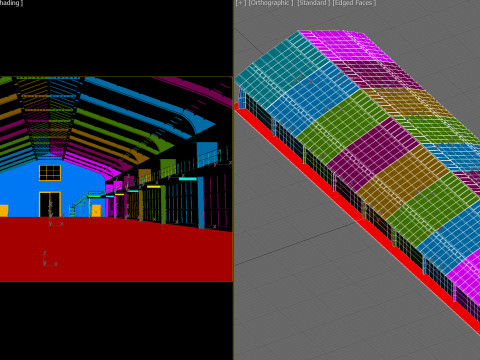This screenshot has width=480, height=360.
Task: Select the yellow-framed double door on blue wall
Action: [x=50, y=204]
